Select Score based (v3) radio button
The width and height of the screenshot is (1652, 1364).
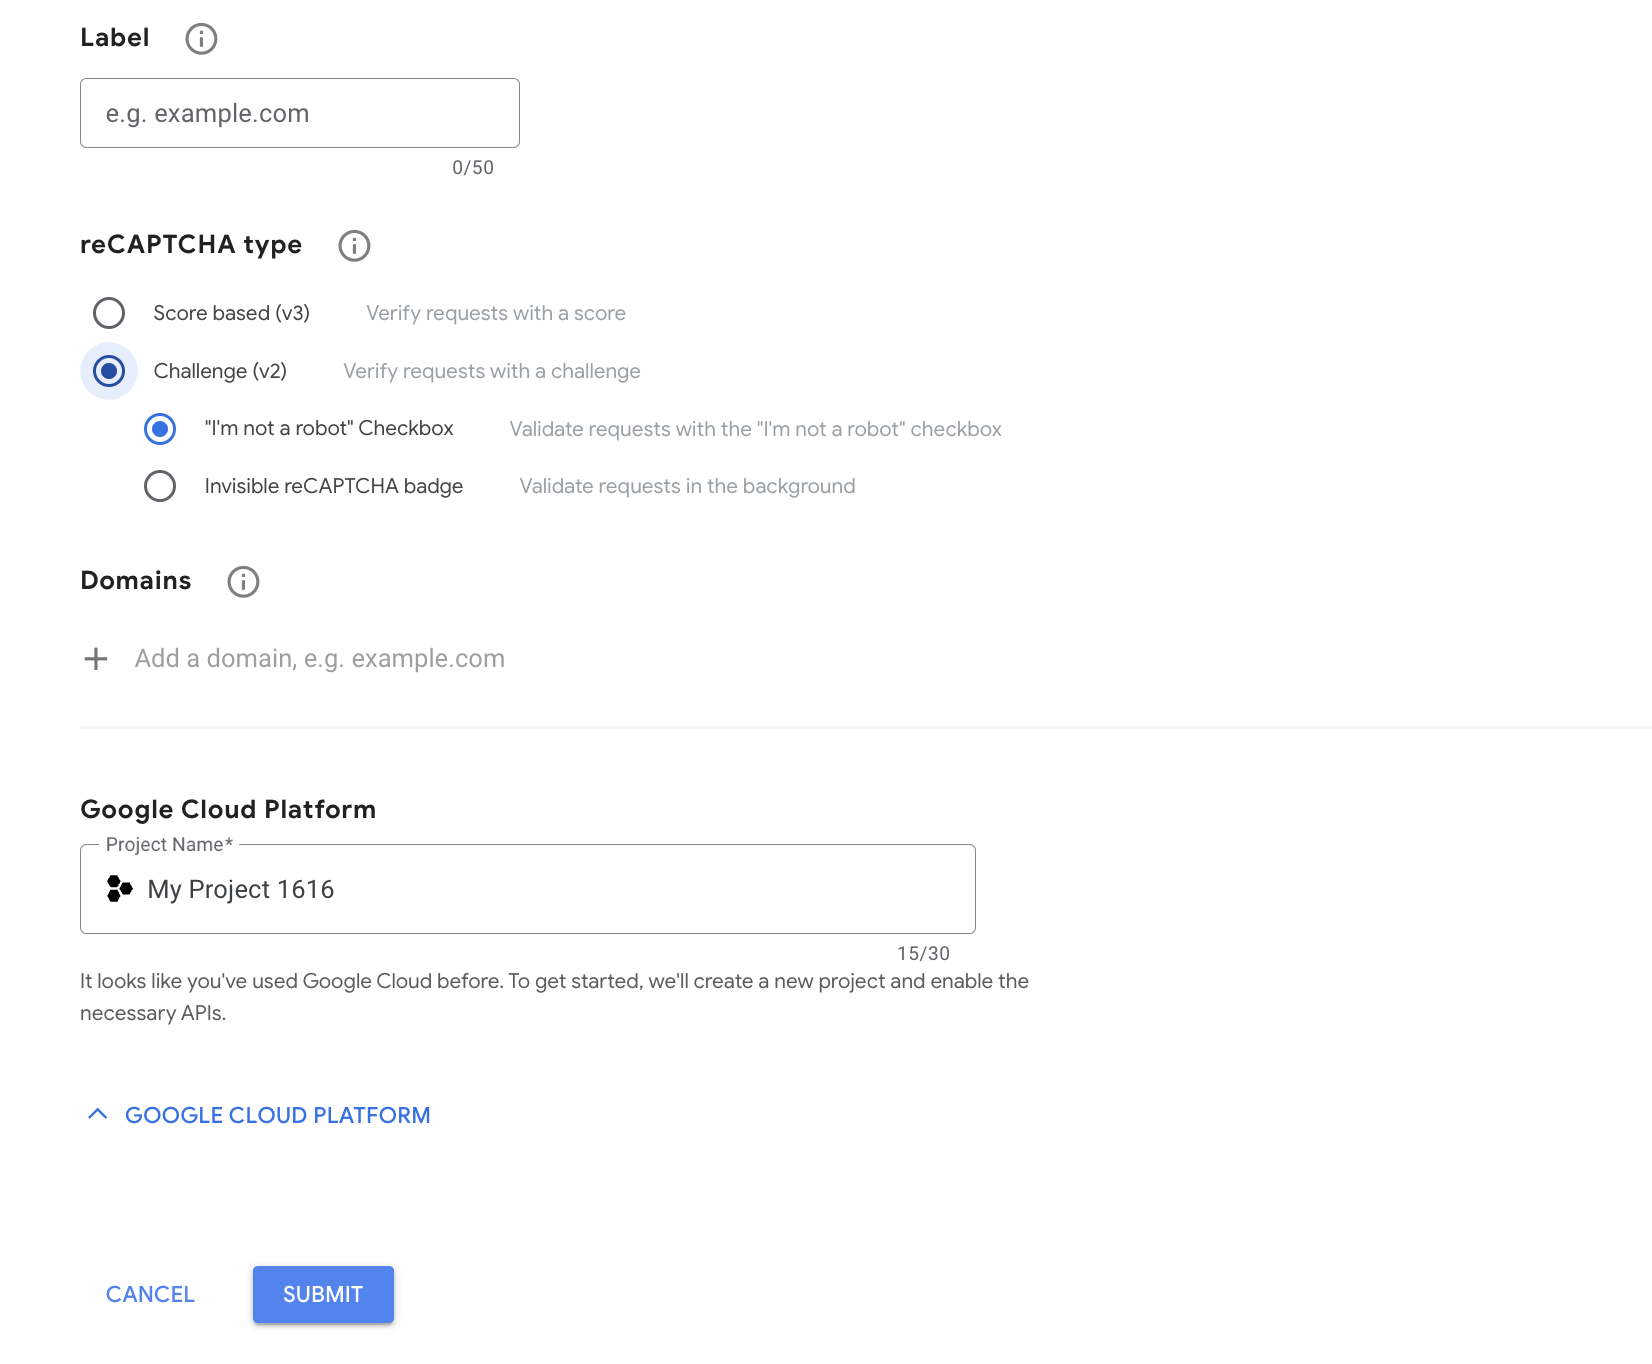pyautogui.click(x=109, y=313)
